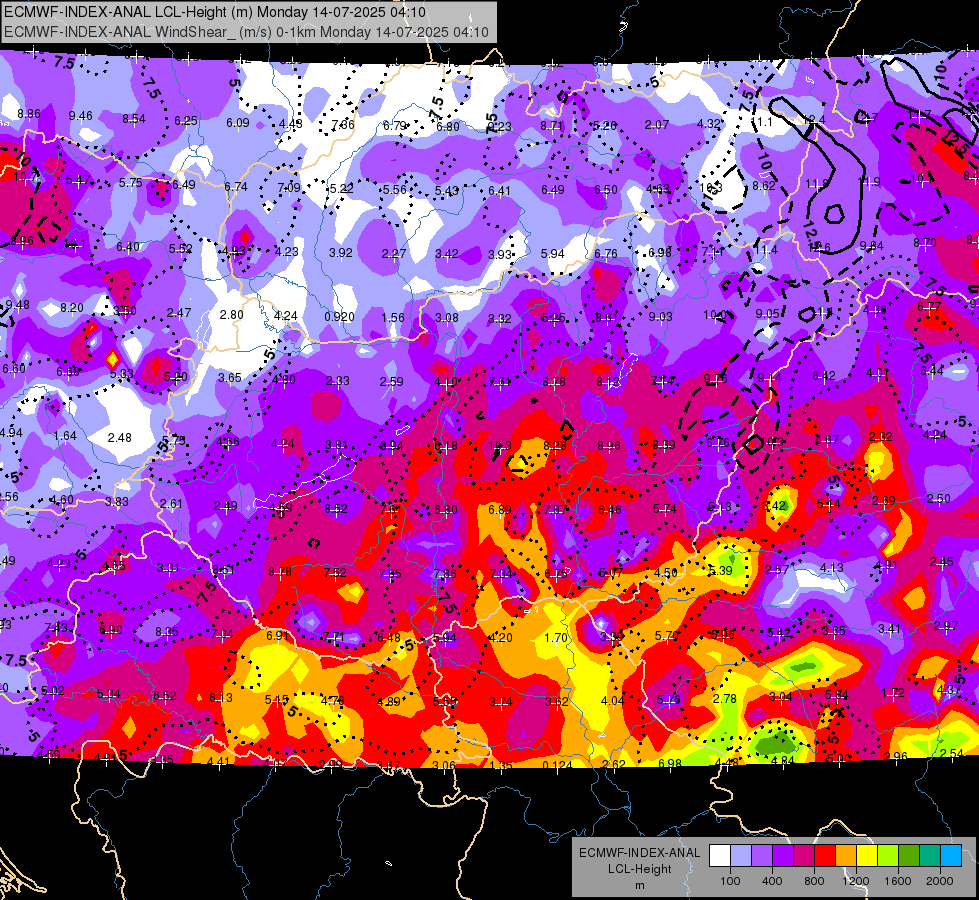Click the grid value 2.48

tap(119, 438)
